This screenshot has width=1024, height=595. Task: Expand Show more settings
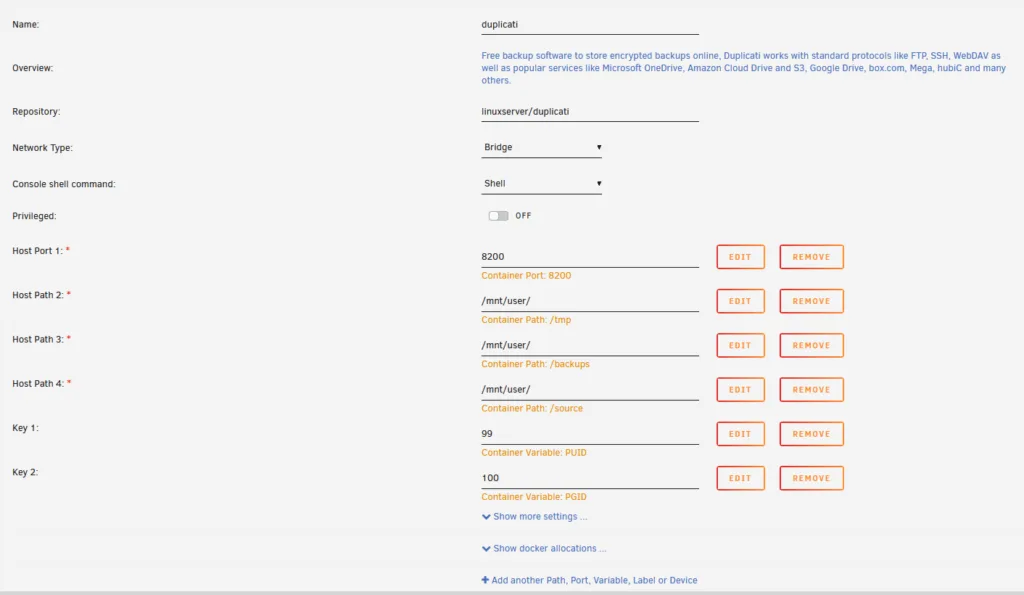[x=534, y=517]
